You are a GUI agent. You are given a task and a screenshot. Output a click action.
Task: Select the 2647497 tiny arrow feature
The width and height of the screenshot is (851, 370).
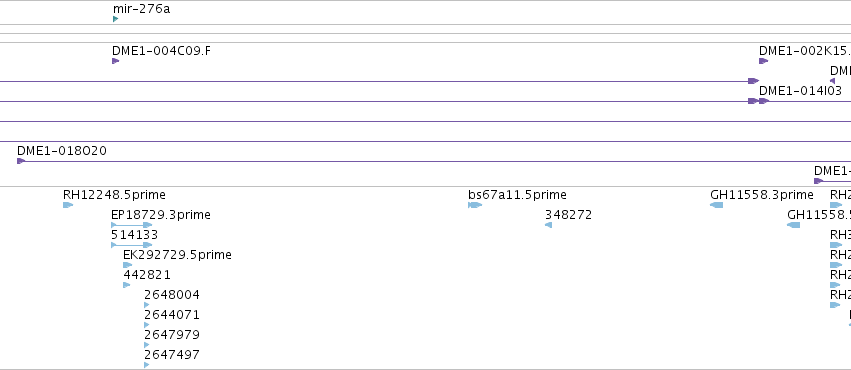(147, 365)
